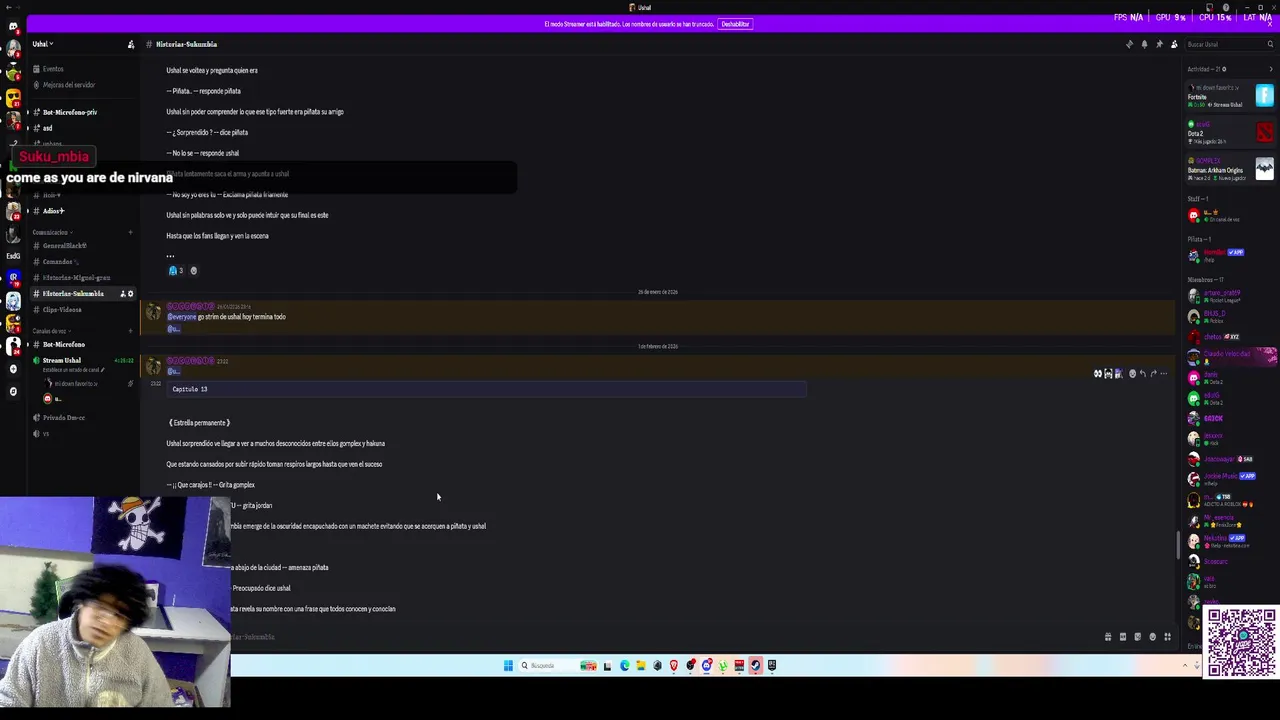
Task: Open the emoji picker in the message bar
Action: point(1152,637)
